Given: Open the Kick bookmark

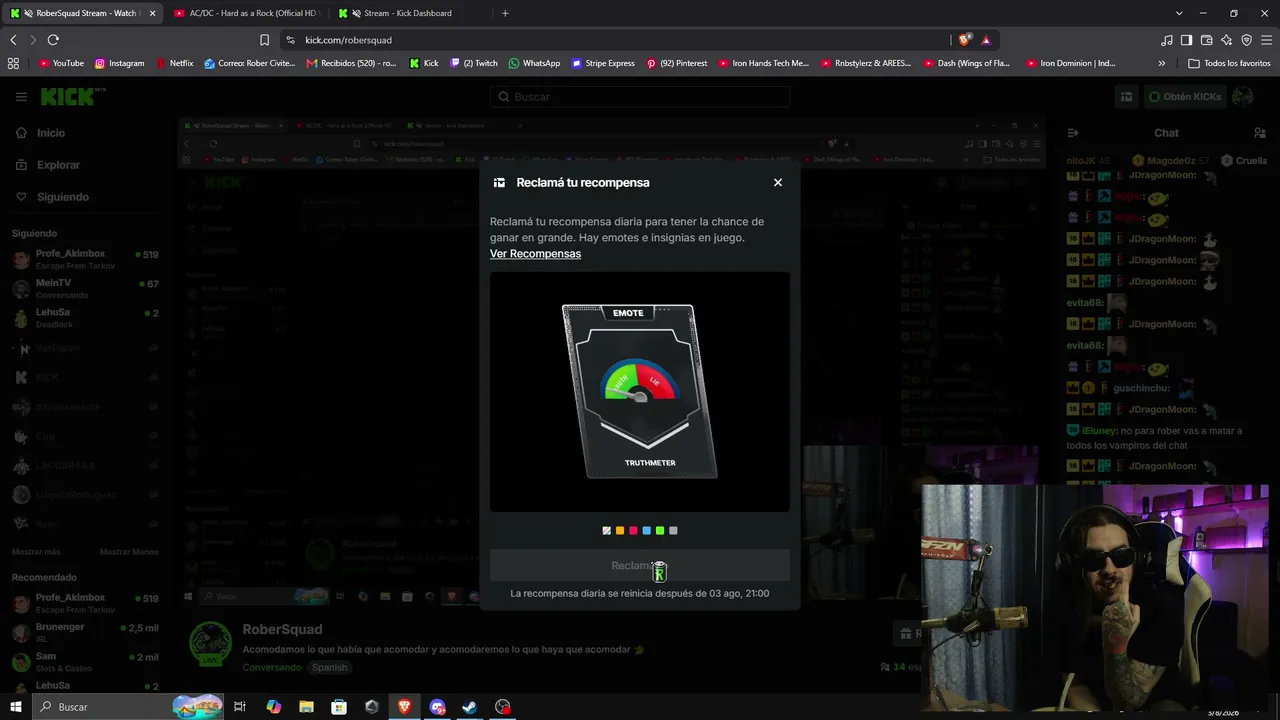Looking at the screenshot, I should point(425,63).
